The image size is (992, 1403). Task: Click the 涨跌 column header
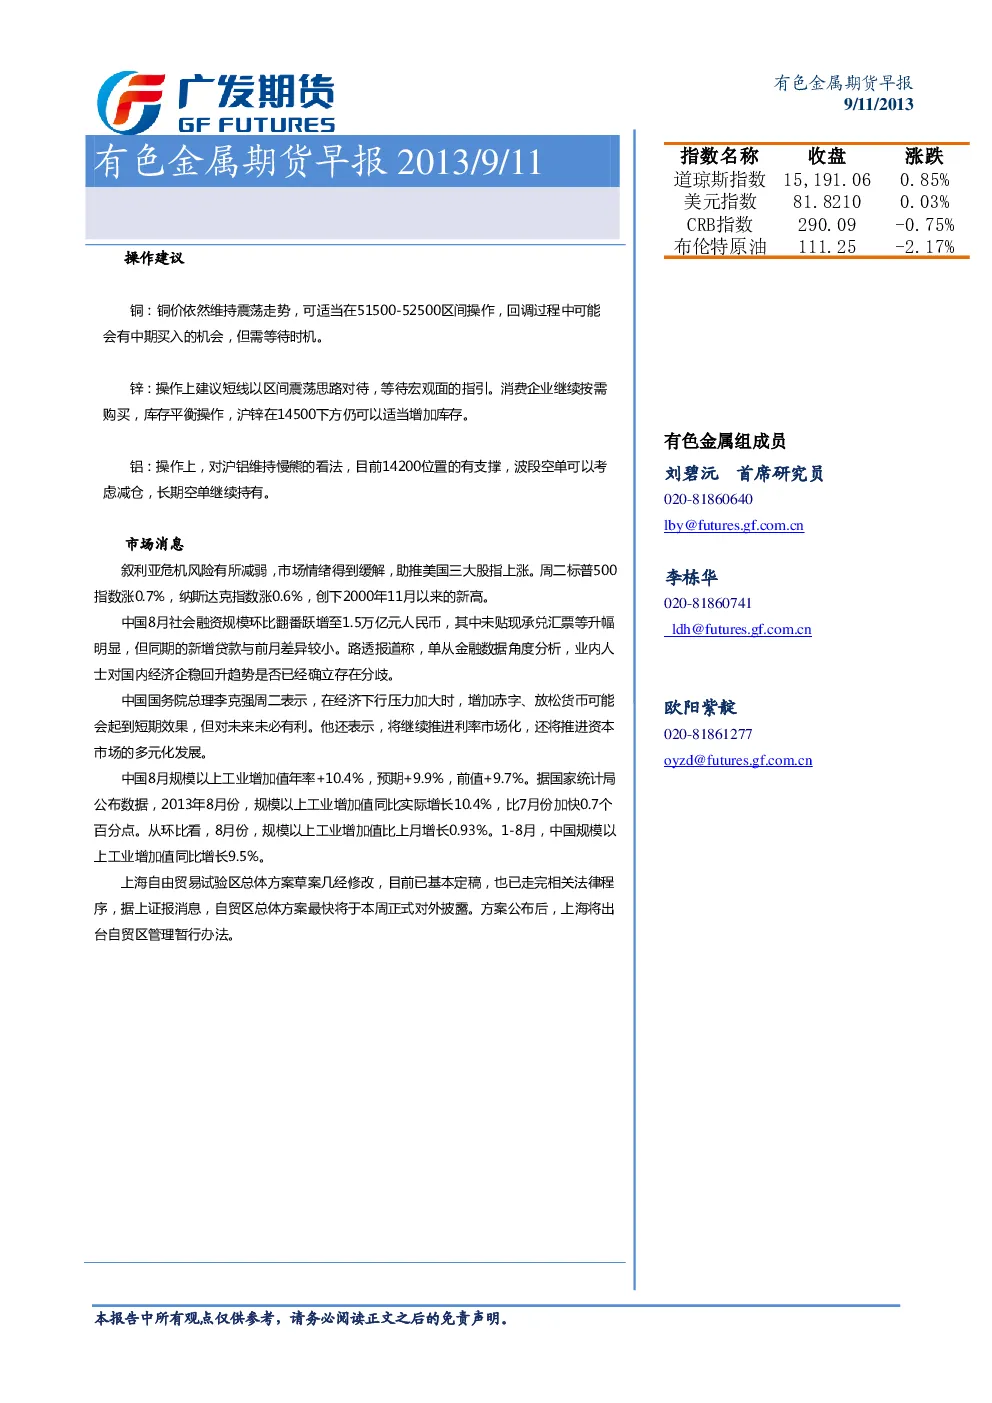point(924,156)
